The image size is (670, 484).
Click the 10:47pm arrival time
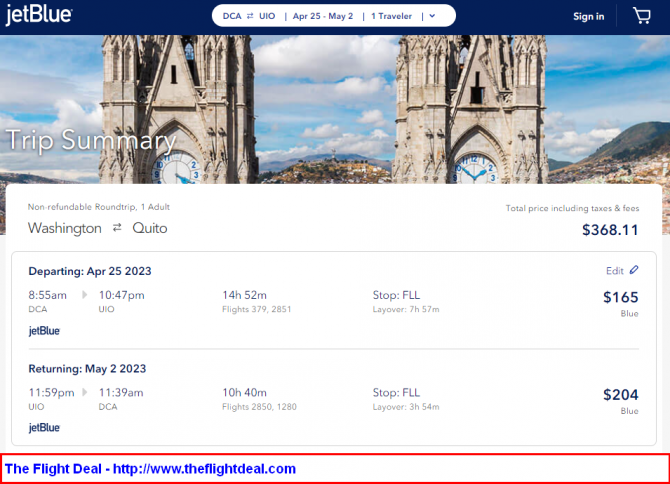point(122,295)
